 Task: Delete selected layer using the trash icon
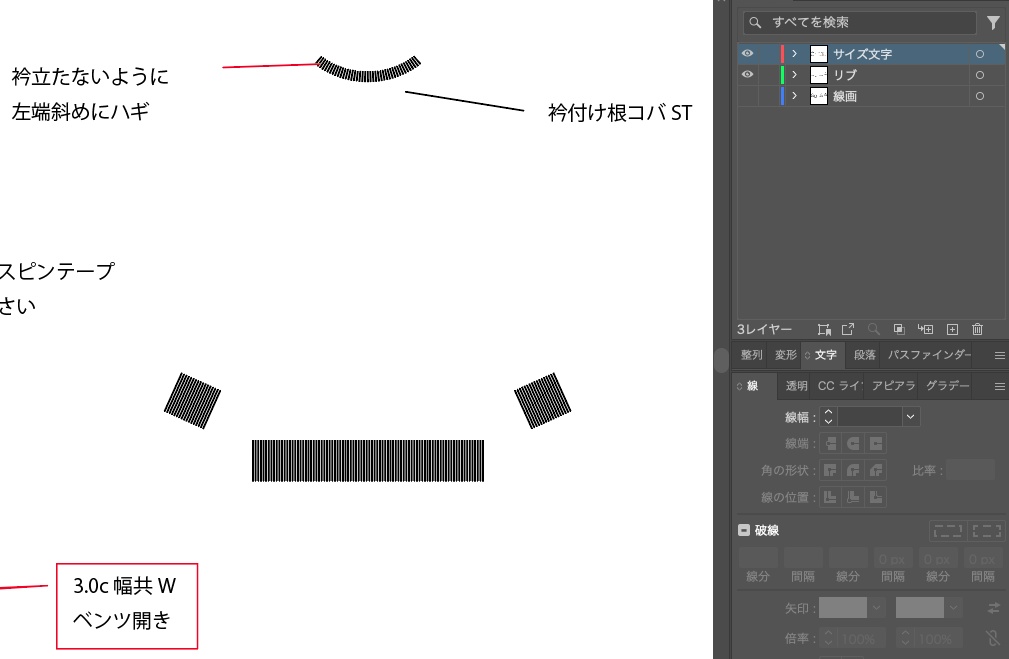tap(977, 329)
